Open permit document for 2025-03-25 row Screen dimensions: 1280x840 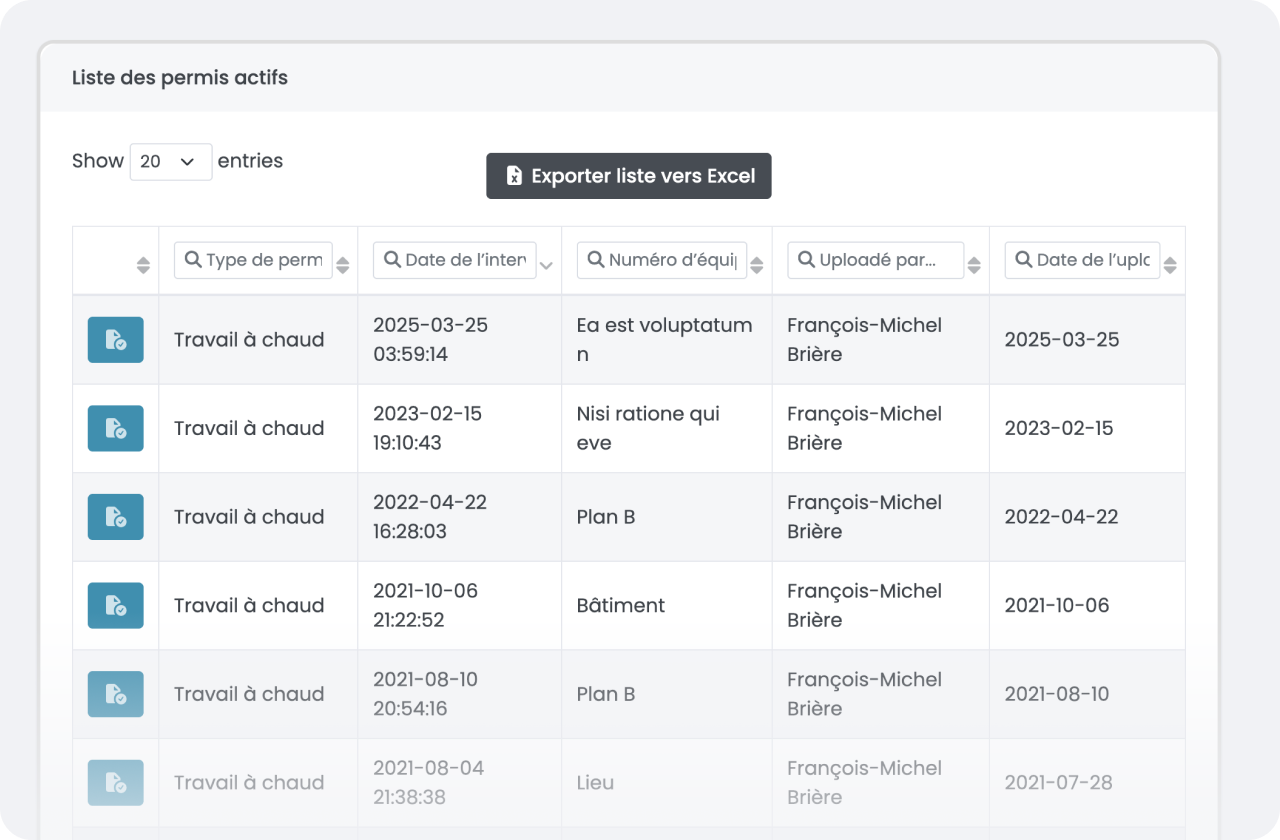click(x=115, y=340)
